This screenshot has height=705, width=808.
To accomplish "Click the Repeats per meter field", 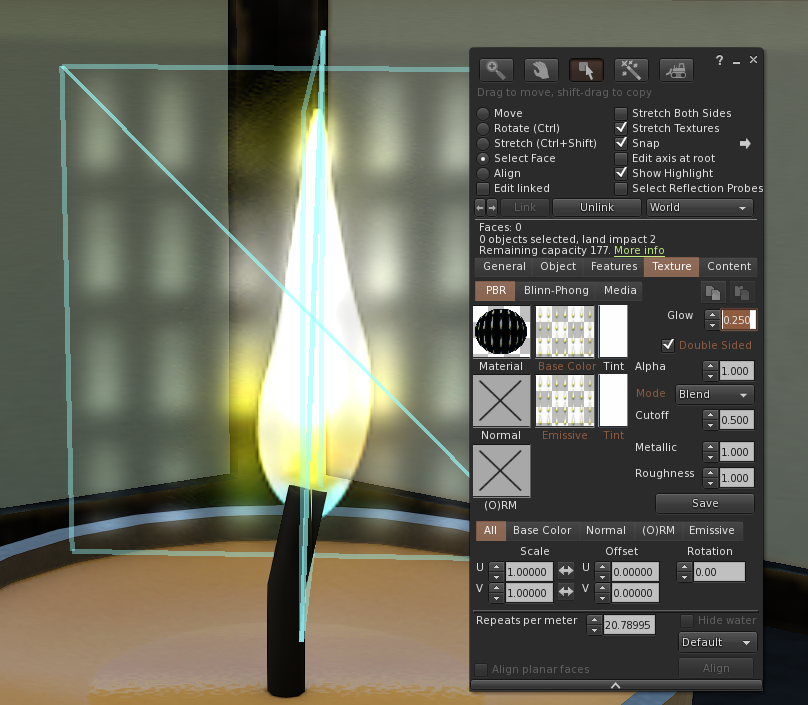I will [x=629, y=625].
